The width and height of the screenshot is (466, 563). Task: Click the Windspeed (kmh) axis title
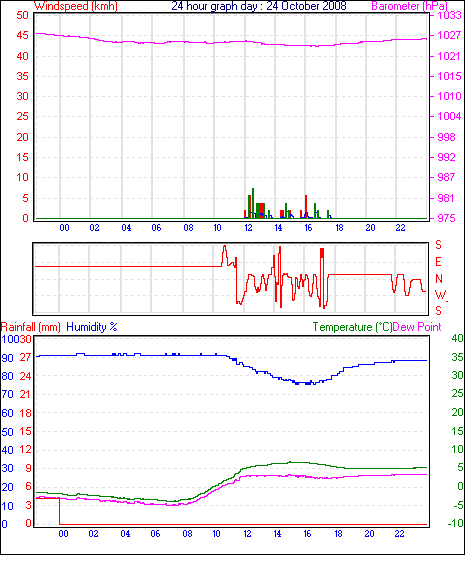point(76,6)
